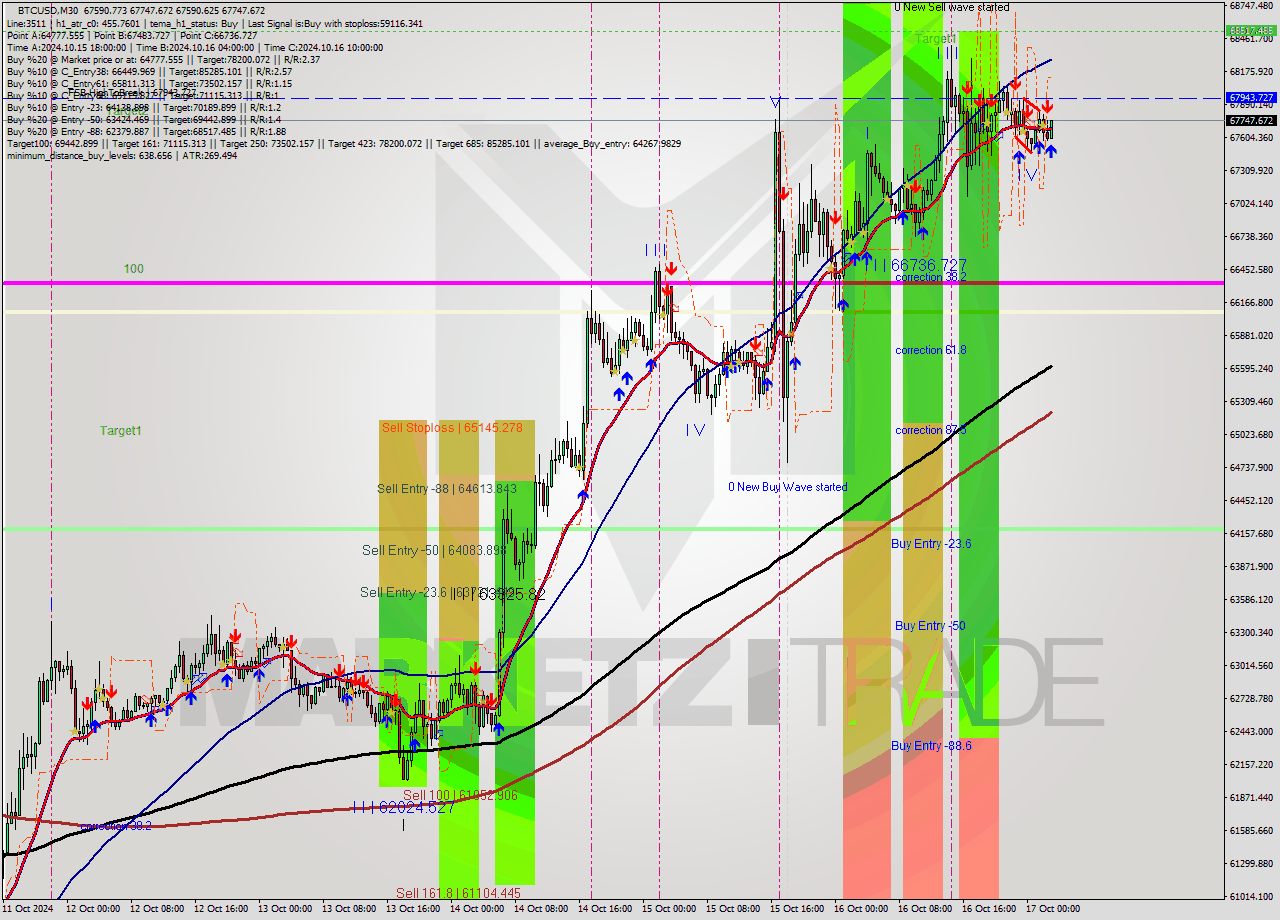Click the 'Buy %20 @ Market price' line
1280x920 pixels.
[163, 59]
